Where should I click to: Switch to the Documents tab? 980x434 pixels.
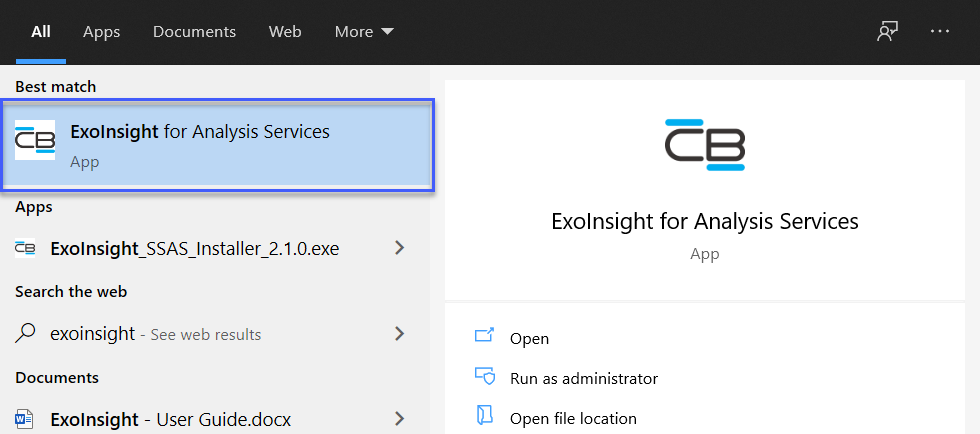click(x=194, y=32)
